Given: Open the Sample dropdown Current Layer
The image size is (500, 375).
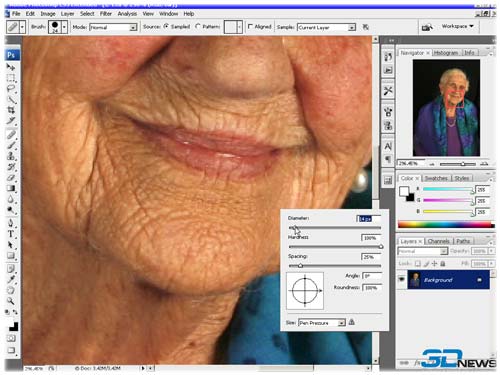Looking at the screenshot, I should (326, 27).
